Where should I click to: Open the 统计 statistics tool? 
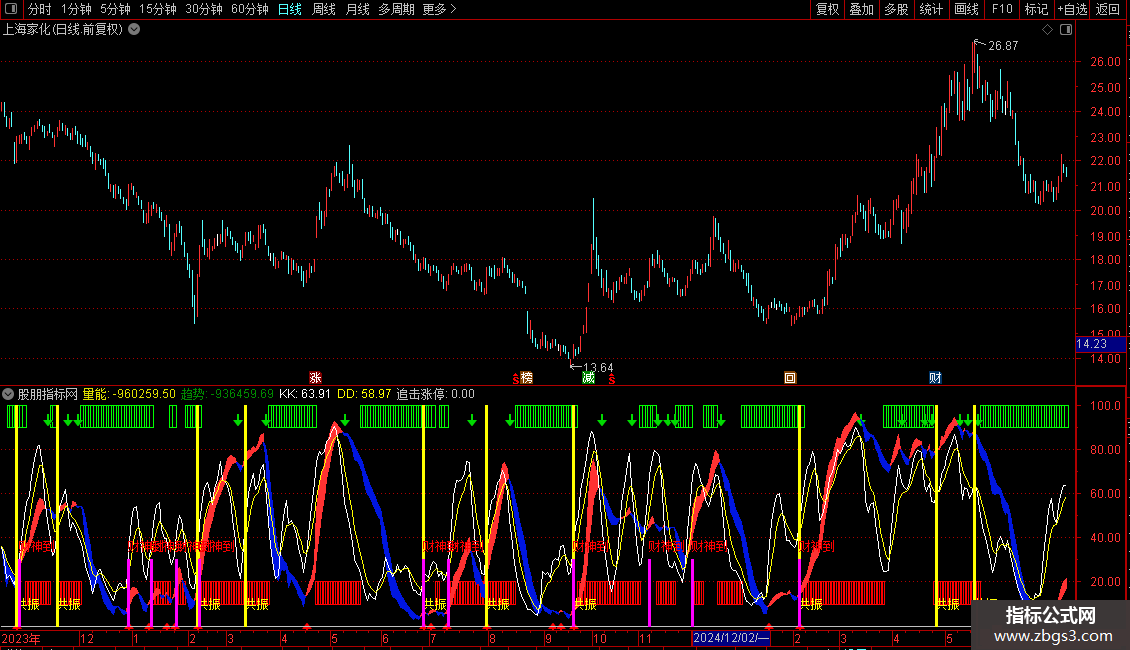(931, 9)
